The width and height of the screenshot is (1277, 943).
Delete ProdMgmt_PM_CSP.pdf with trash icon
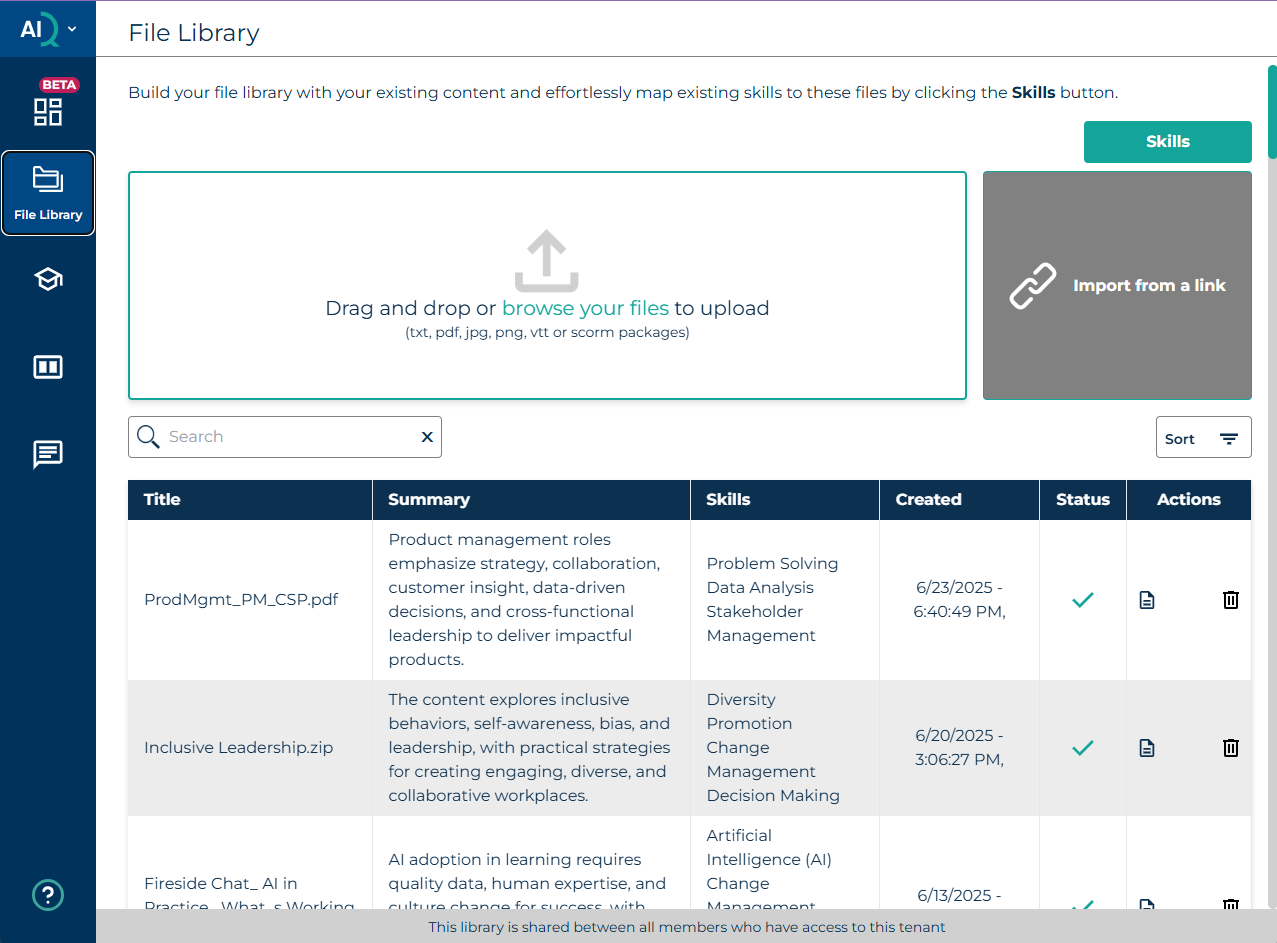coord(1231,600)
